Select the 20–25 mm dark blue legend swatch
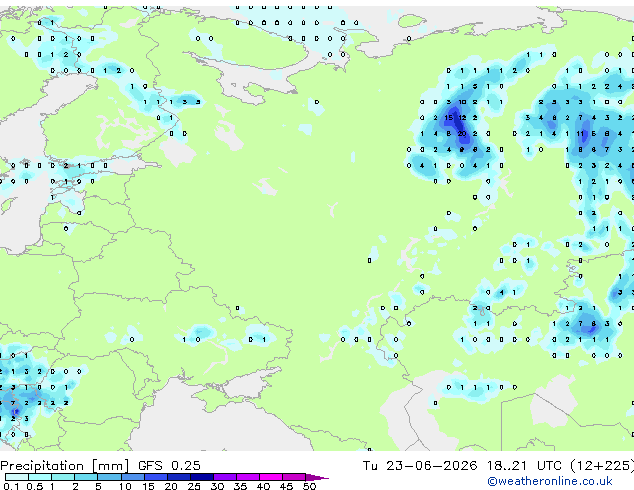The image size is (634, 490). tap(178, 477)
